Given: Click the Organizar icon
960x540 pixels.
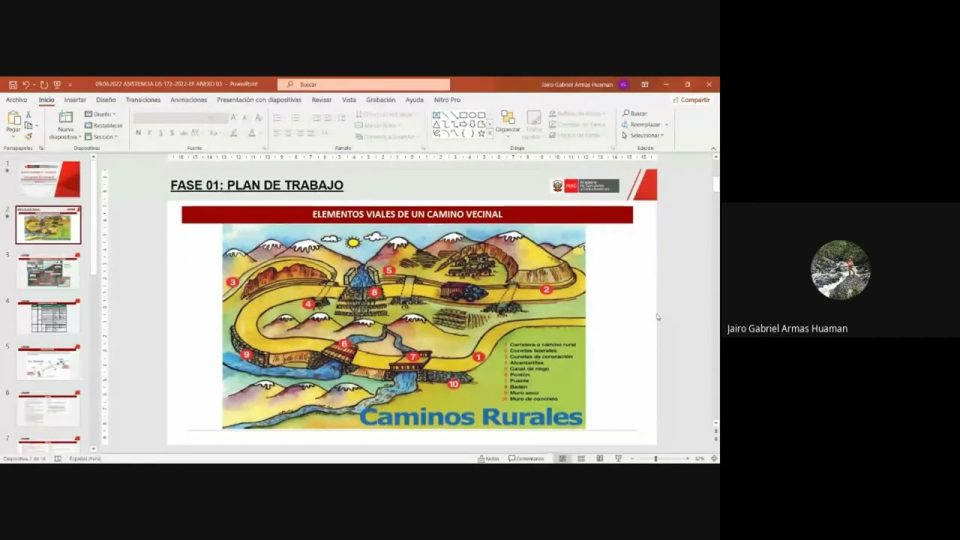Looking at the screenshot, I should click(x=508, y=120).
